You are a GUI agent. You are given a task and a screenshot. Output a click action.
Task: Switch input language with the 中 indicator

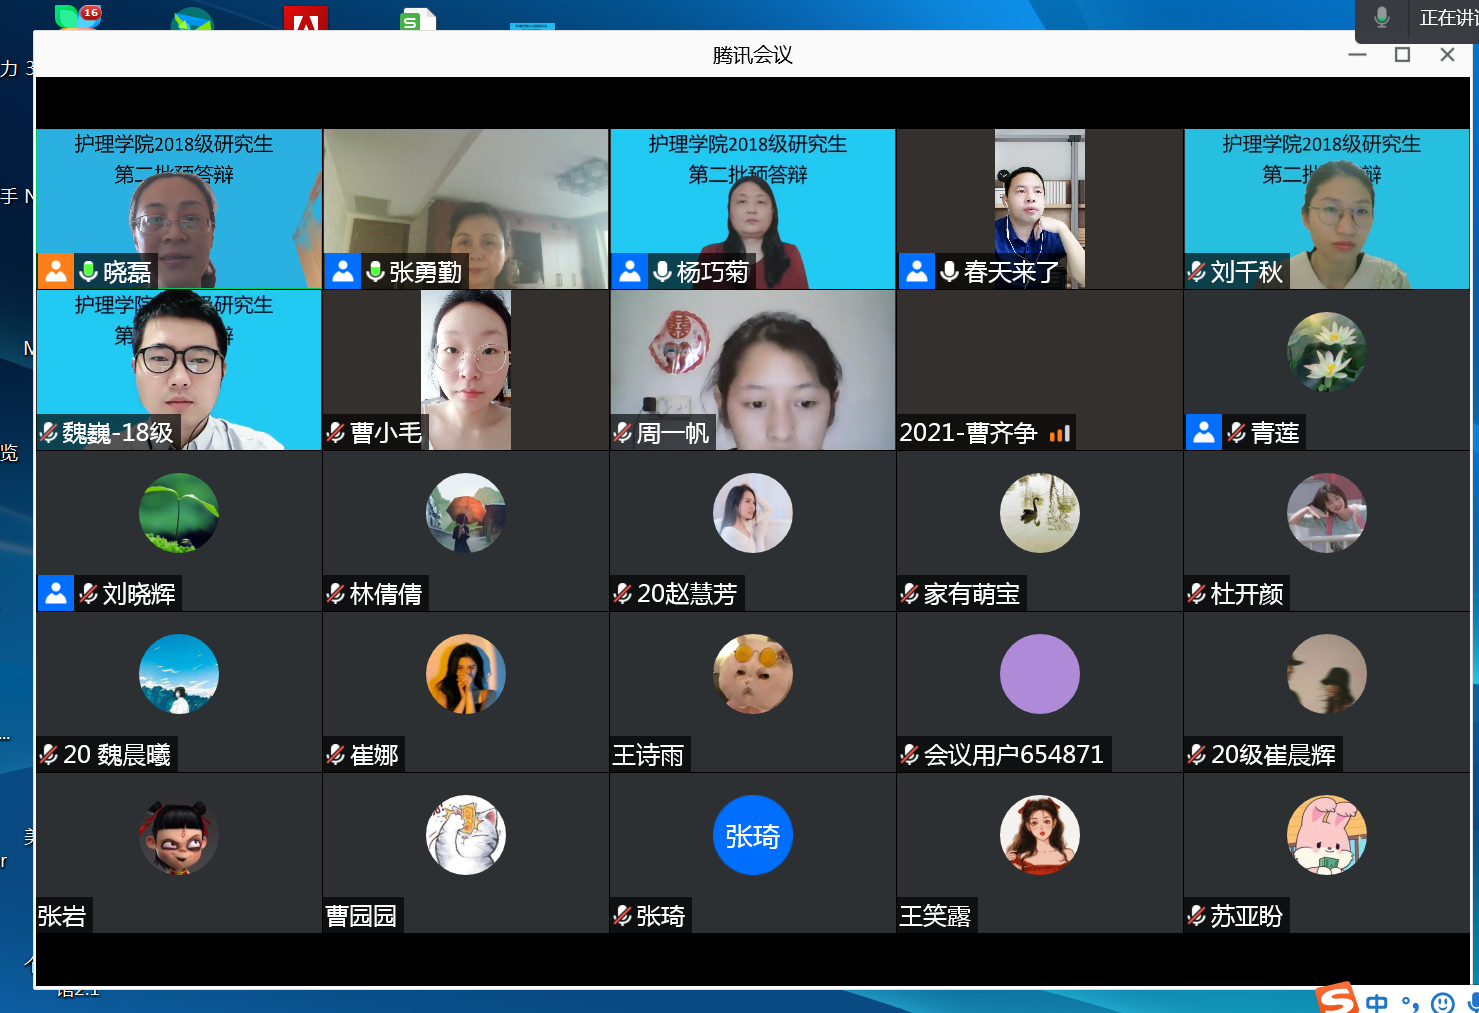tap(1377, 1002)
